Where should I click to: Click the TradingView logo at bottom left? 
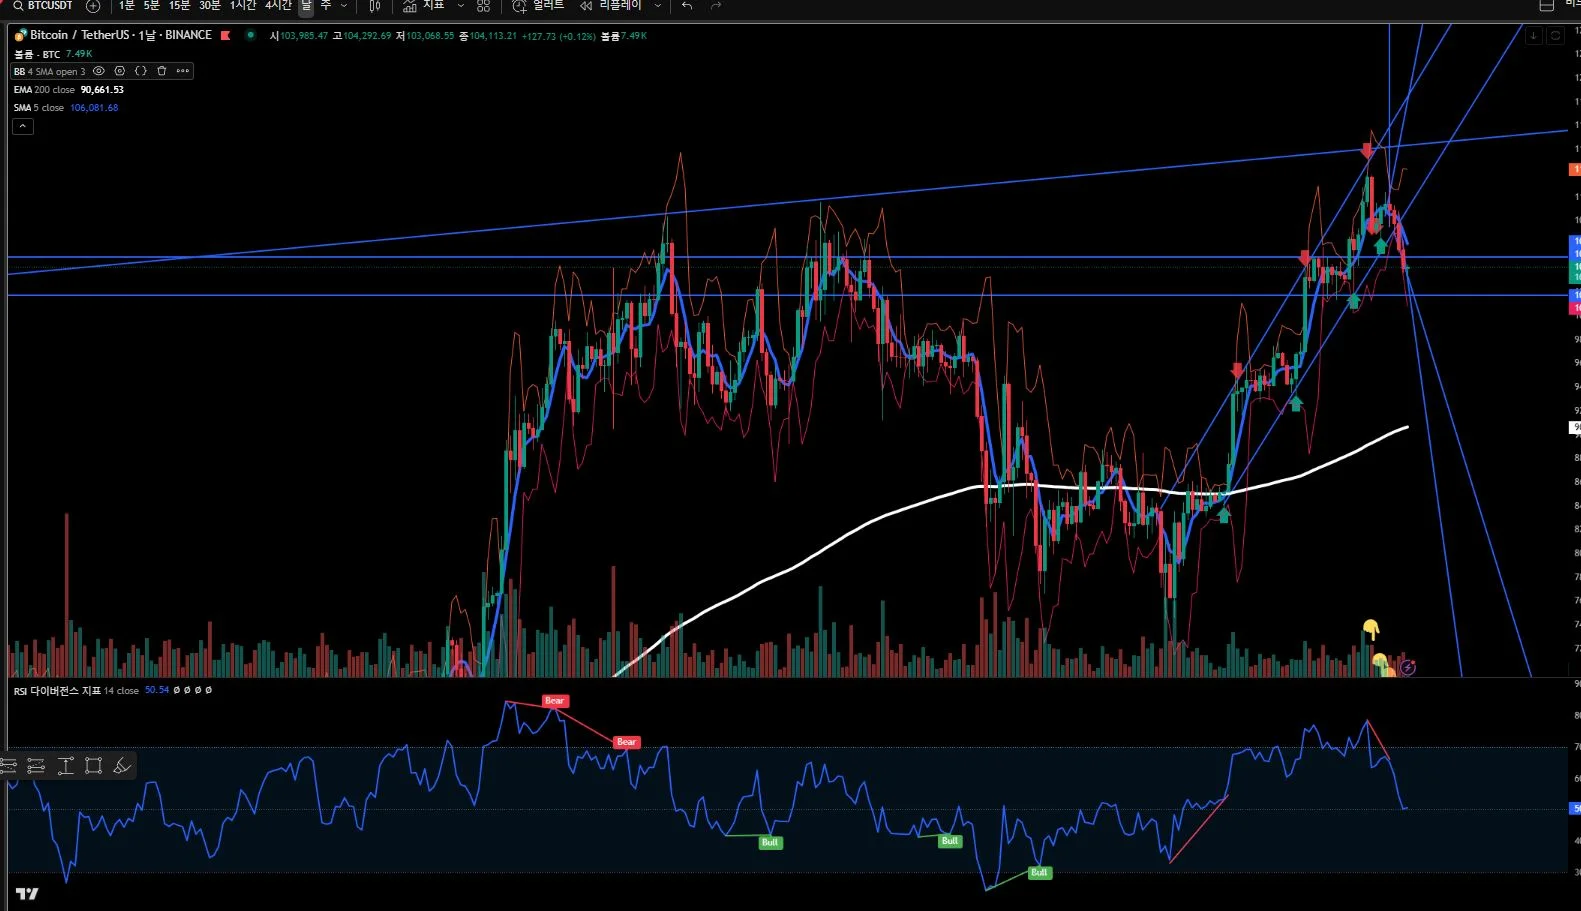[x=27, y=893]
